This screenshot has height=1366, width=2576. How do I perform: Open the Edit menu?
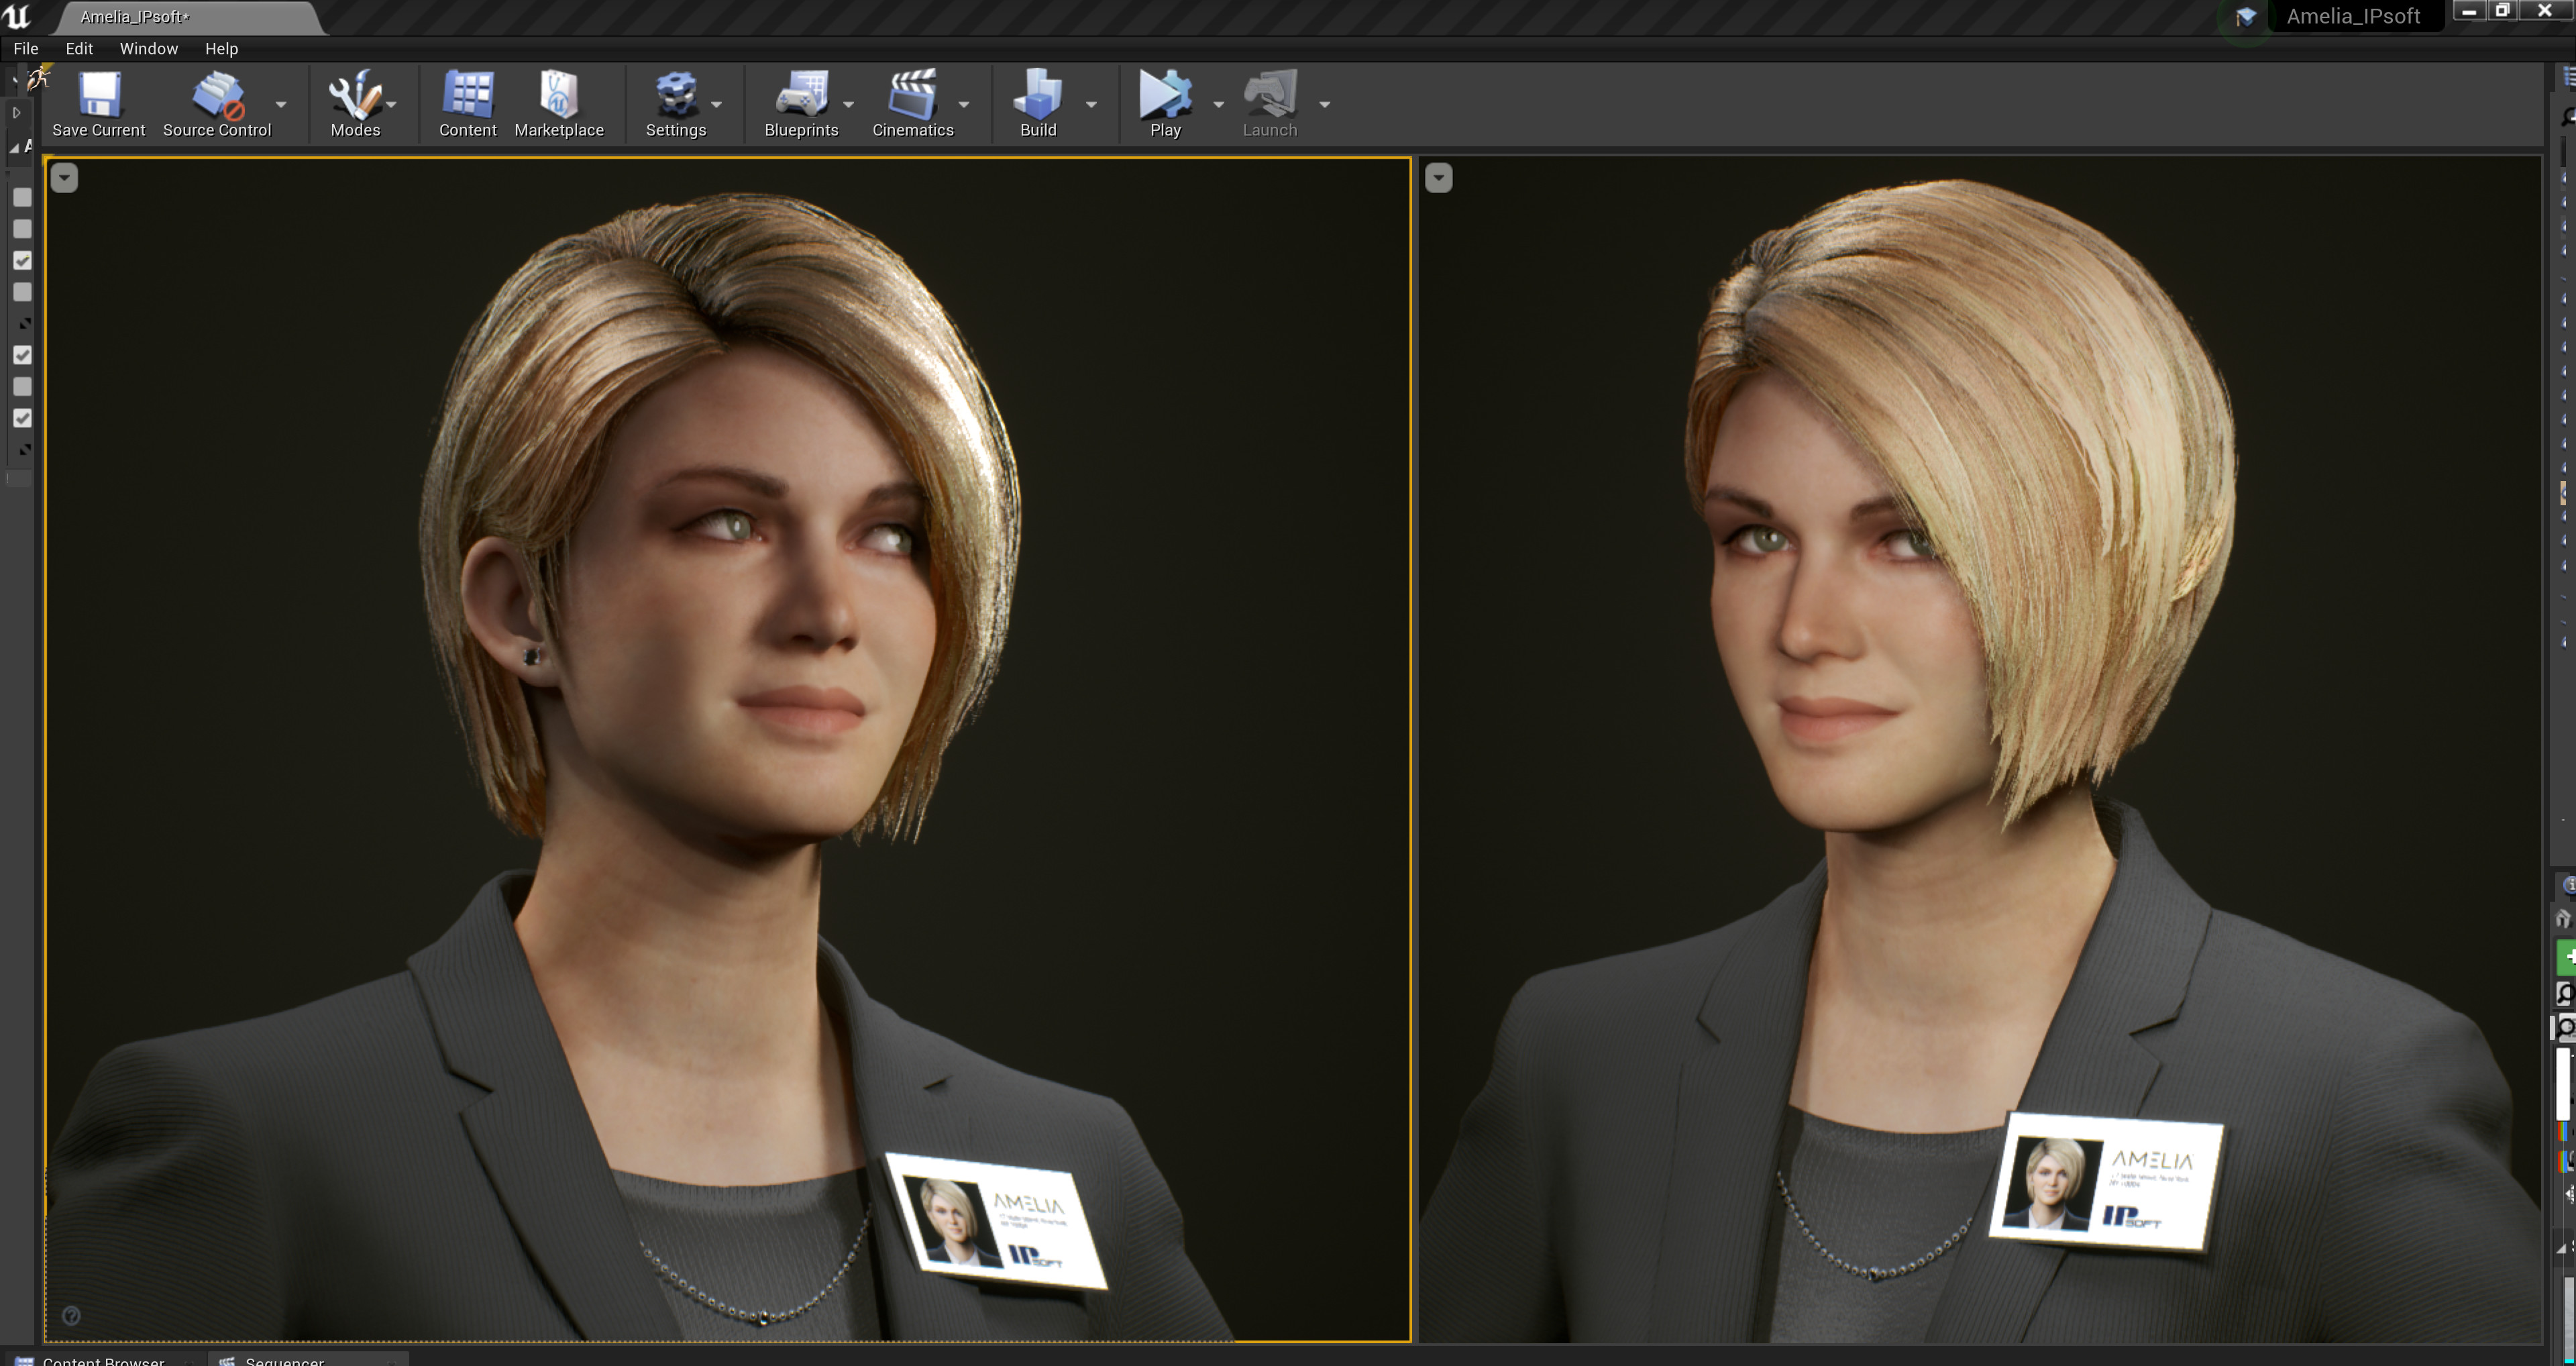point(79,48)
